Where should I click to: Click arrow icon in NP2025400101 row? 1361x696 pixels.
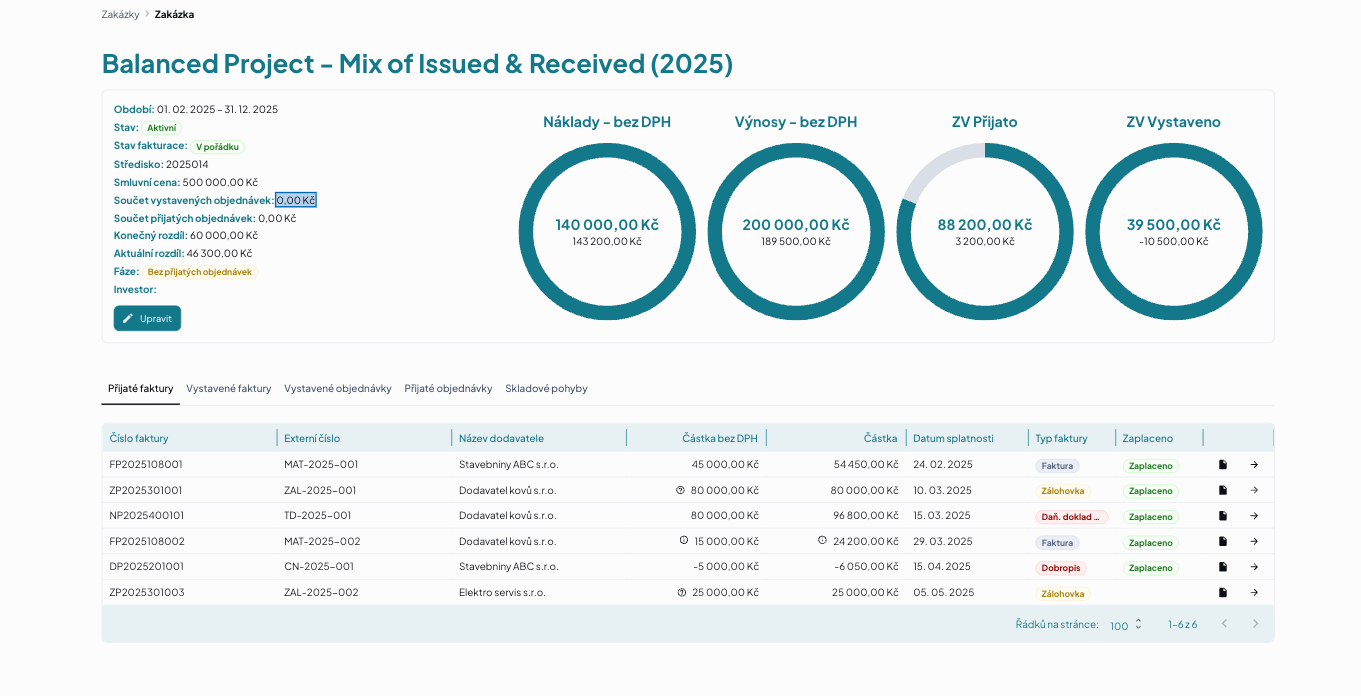pos(1254,516)
